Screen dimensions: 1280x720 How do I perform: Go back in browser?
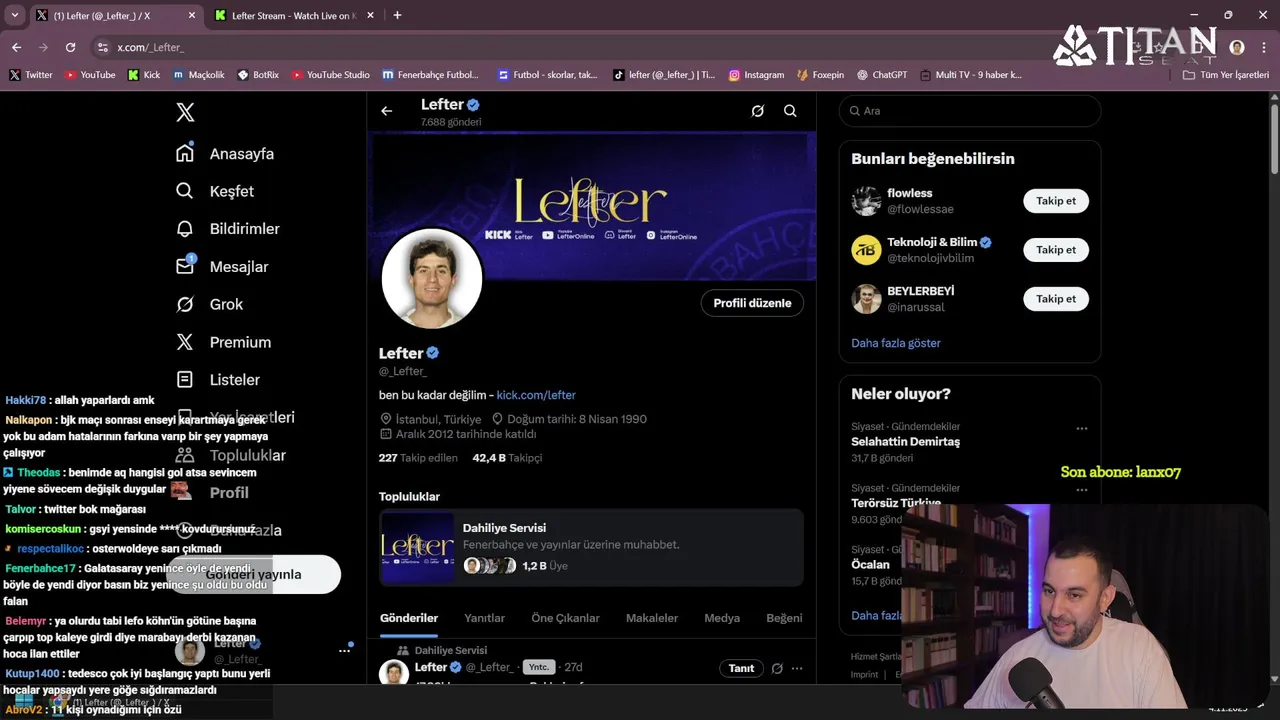tap(16, 47)
